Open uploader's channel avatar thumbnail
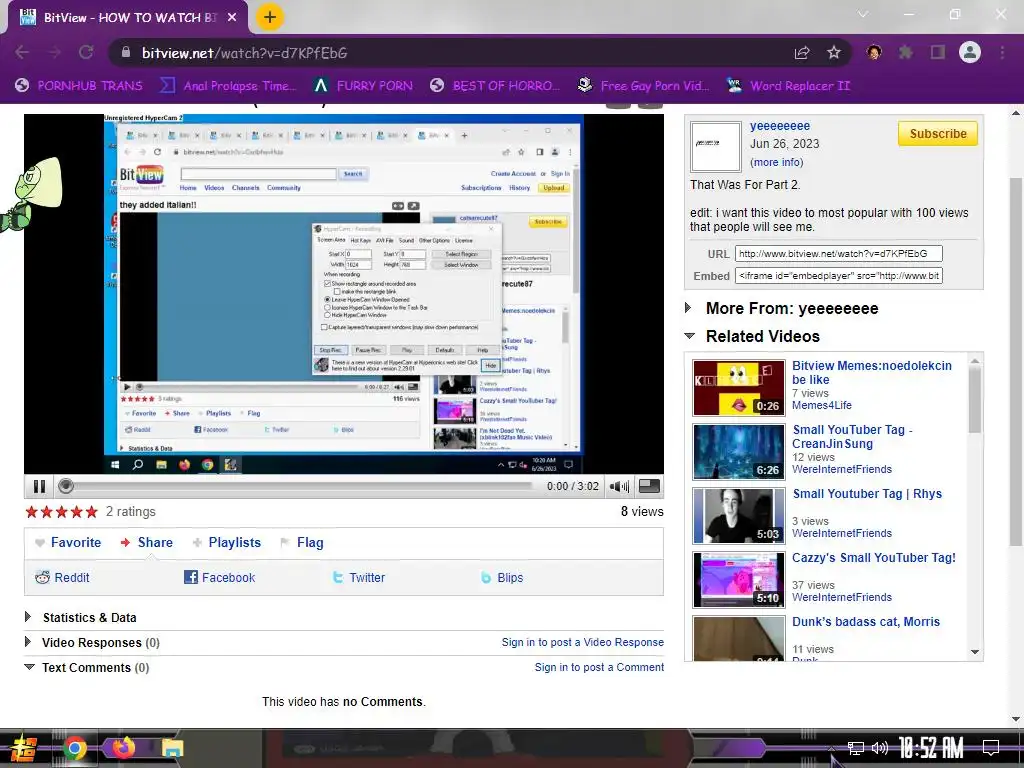Screen dimensions: 1024x768 click(x=716, y=146)
